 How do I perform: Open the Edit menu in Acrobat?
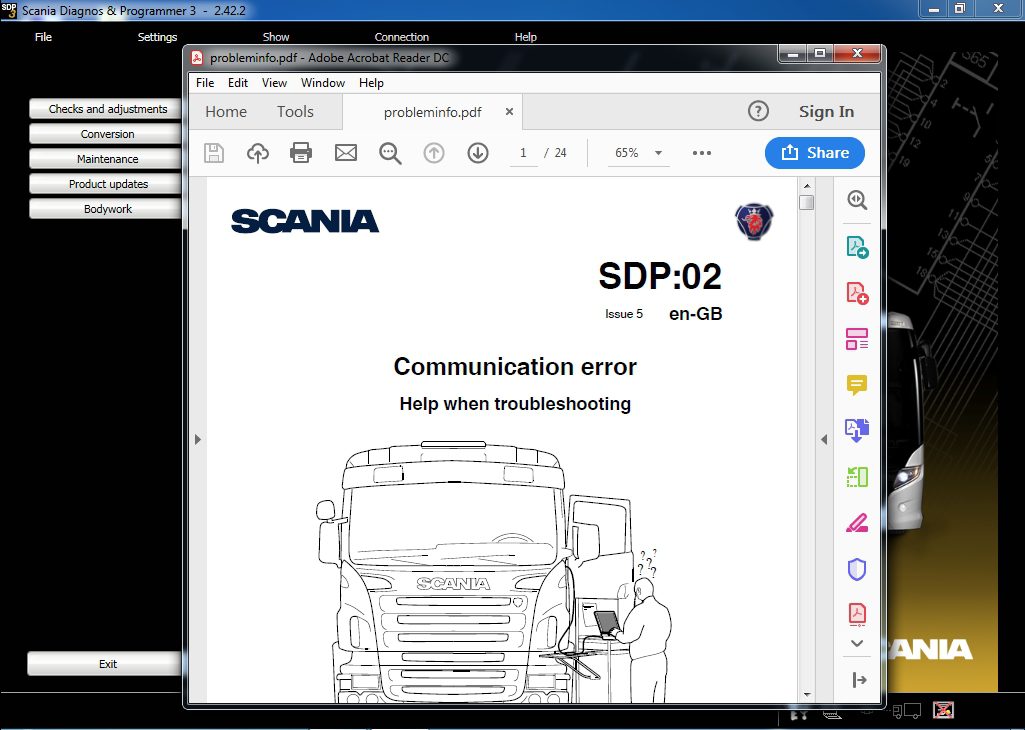click(237, 83)
